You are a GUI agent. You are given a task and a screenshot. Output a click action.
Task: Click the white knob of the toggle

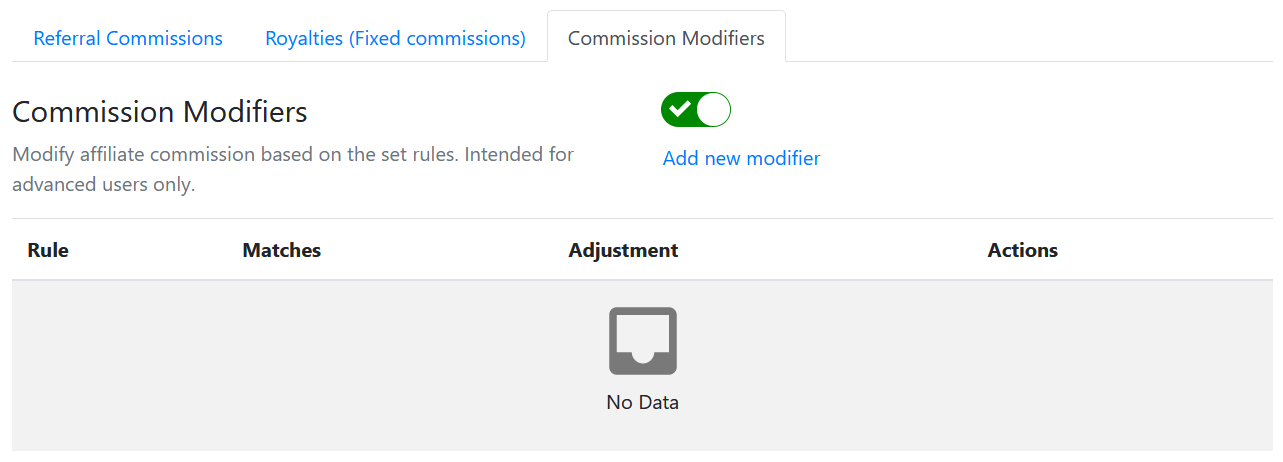click(x=713, y=110)
